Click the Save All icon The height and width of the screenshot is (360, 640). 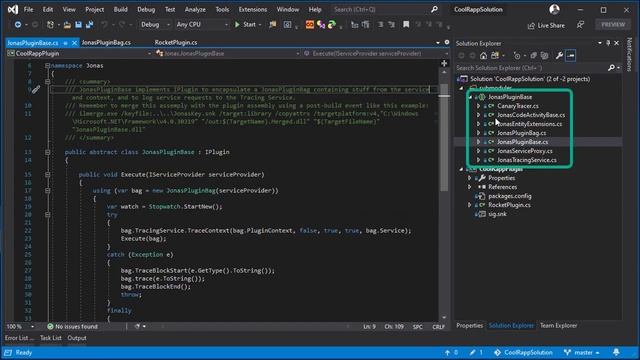[89, 25]
